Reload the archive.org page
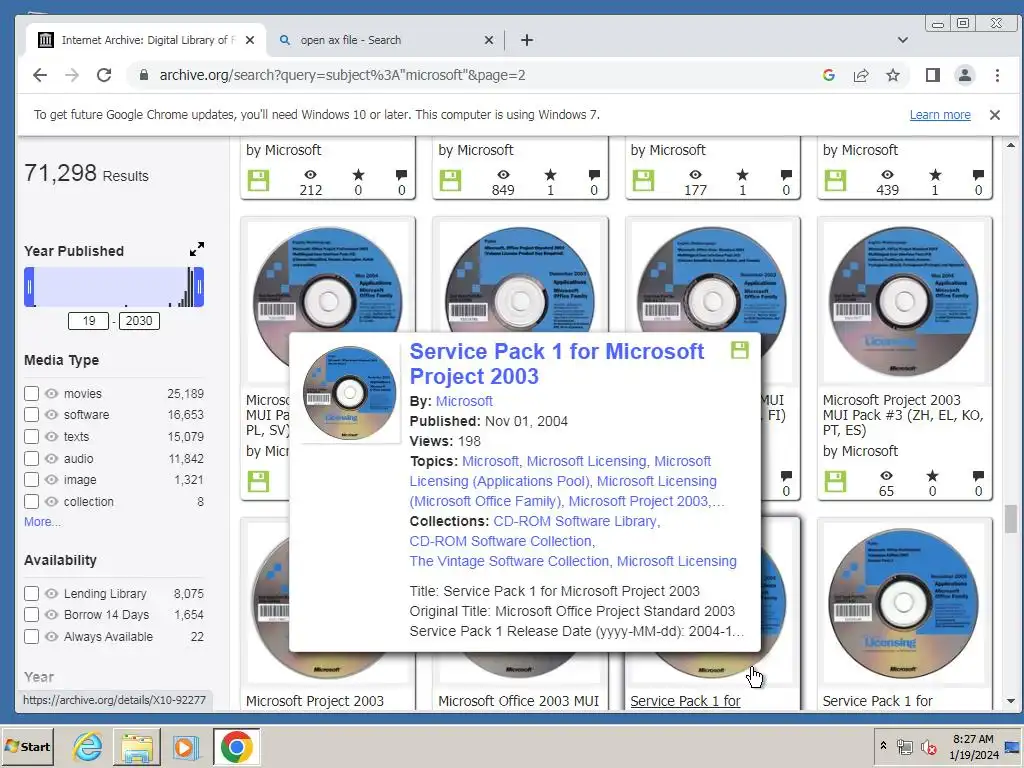The height and width of the screenshot is (768, 1024). [104, 75]
